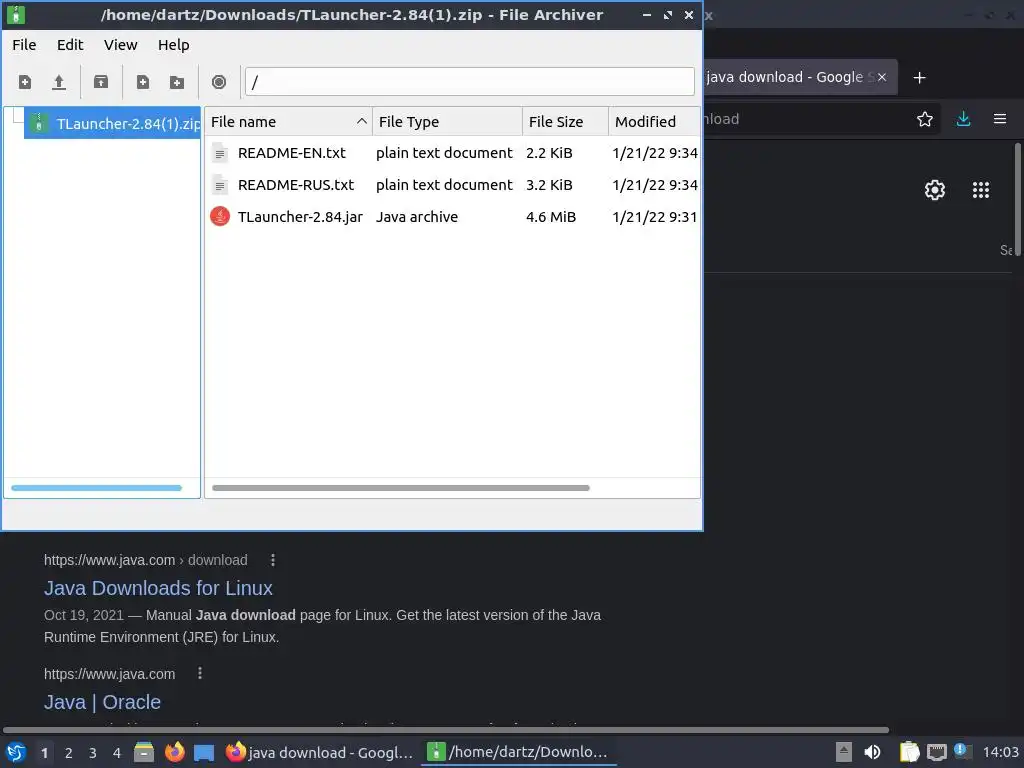1024x768 pixels.
Task: Open the View menu
Action: click(x=121, y=45)
